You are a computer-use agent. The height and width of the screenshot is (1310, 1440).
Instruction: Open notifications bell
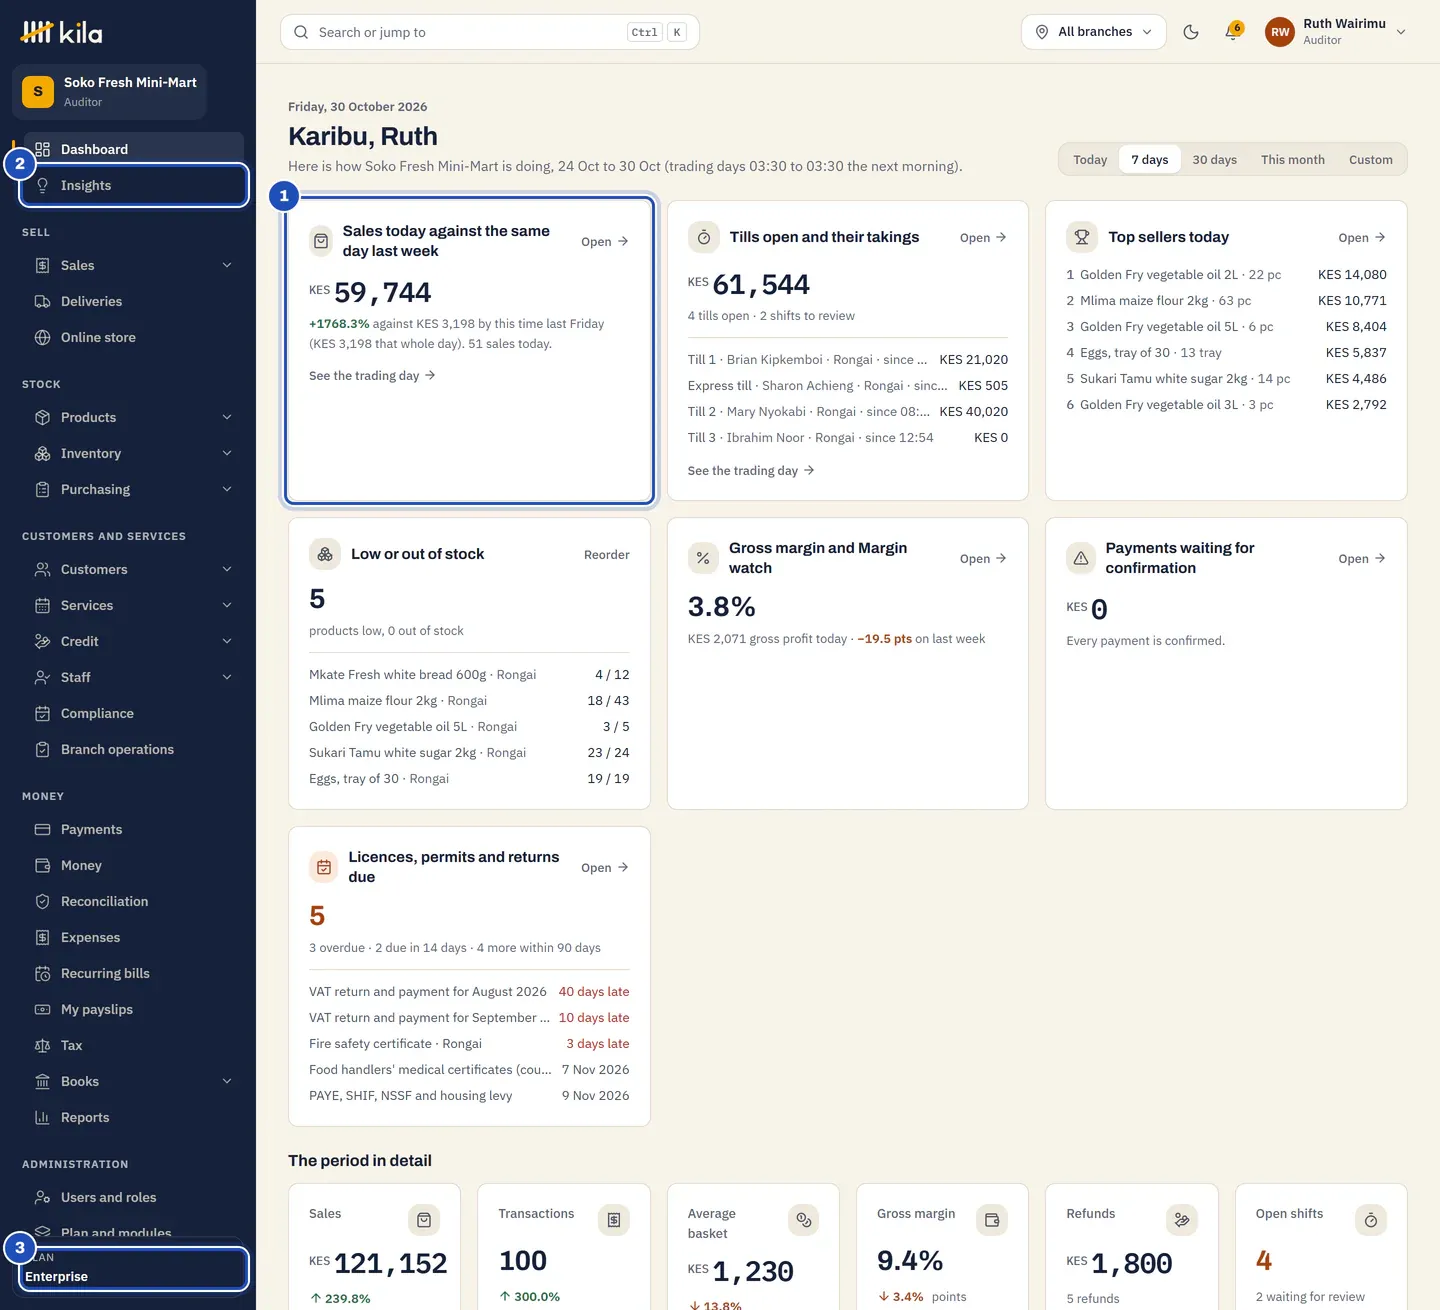click(1234, 32)
